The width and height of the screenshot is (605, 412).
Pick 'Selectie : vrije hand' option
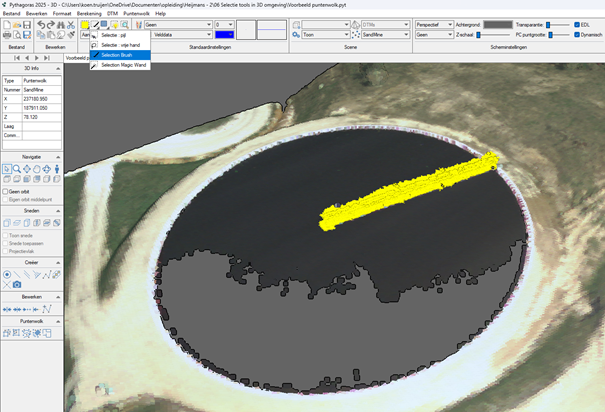[120, 45]
